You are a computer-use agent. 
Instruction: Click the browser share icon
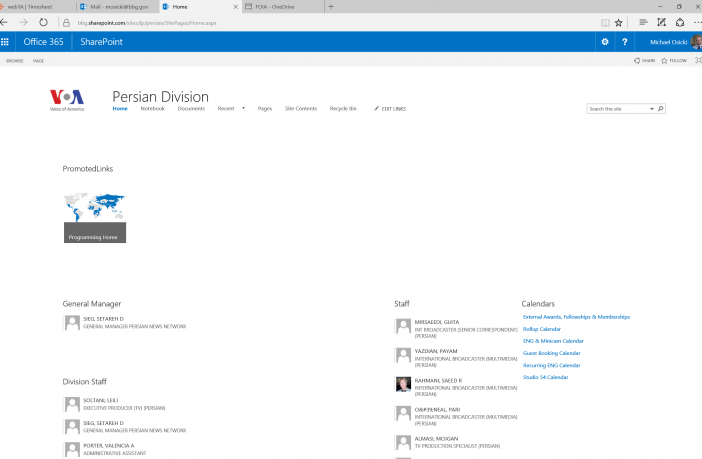tap(680, 22)
